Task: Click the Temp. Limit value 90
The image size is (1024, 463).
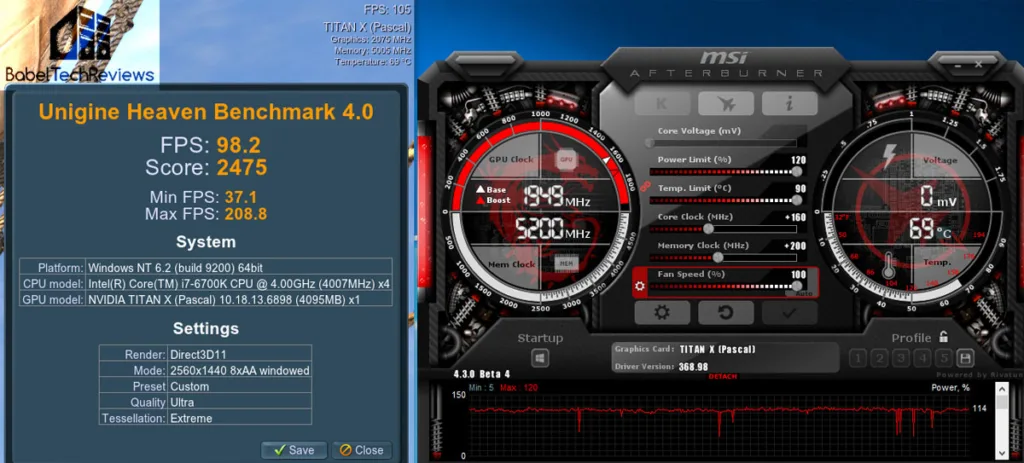Action: click(801, 189)
